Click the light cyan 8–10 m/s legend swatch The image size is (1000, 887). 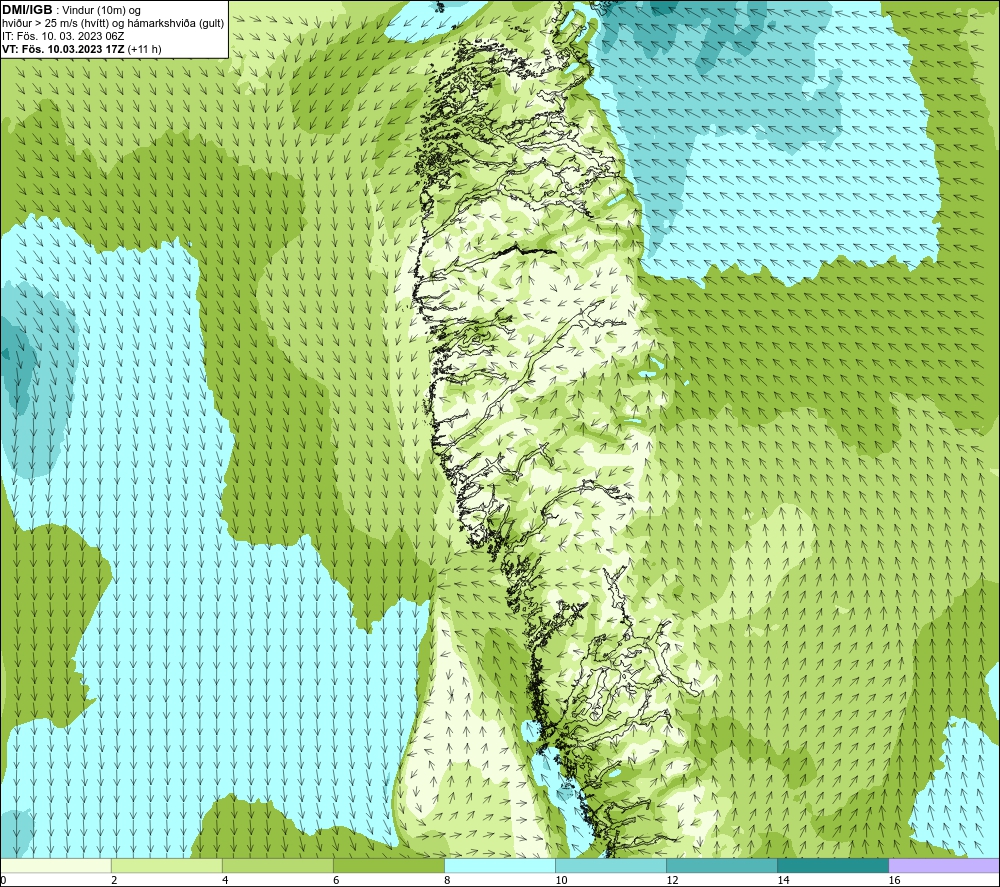tap(500, 866)
